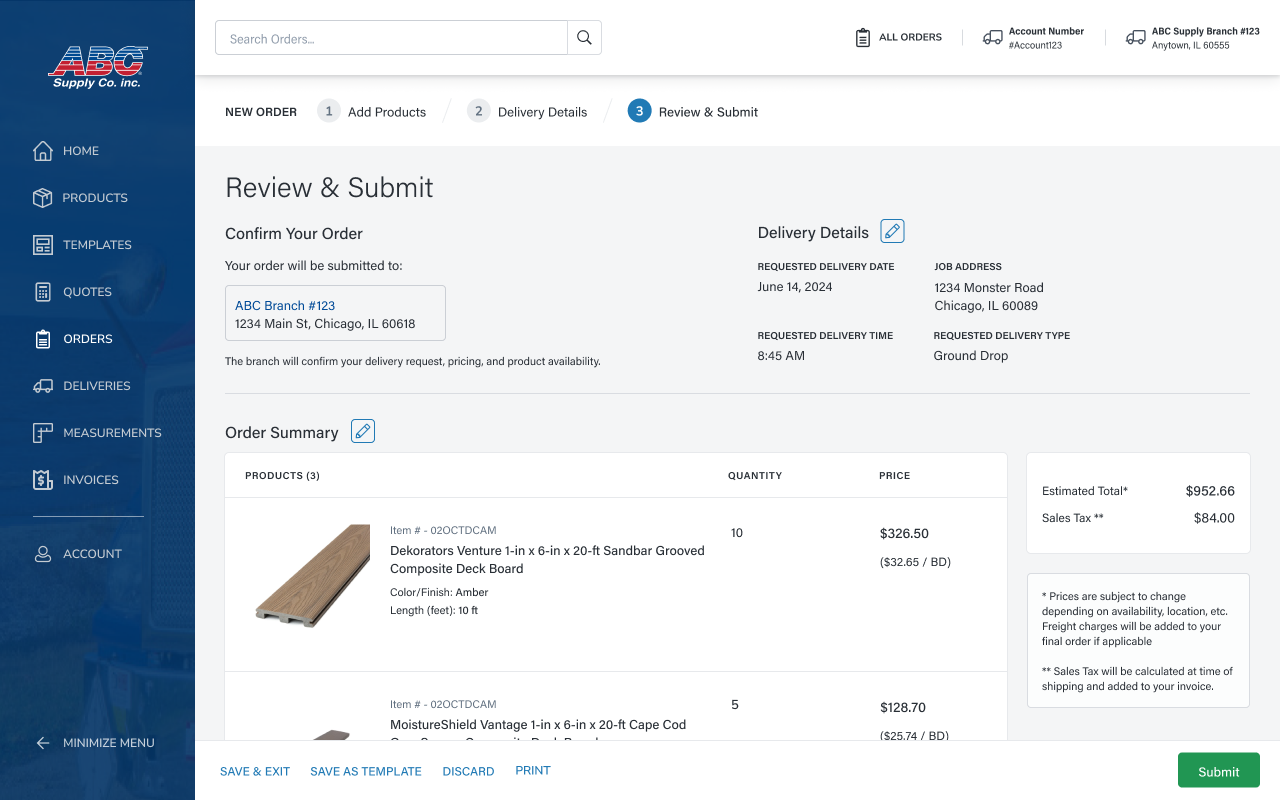1280x800 pixels.
Task: Click the Account person icon
Action: [x=43, y=554]
